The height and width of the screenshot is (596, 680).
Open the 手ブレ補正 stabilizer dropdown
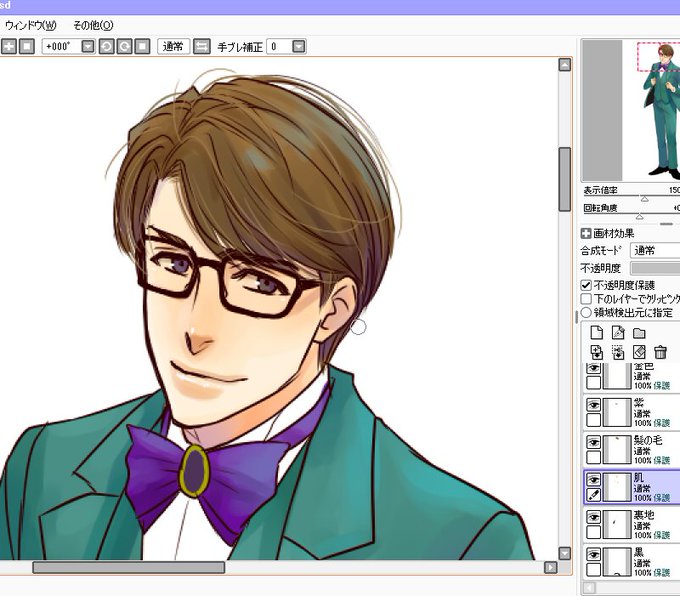click(x=299, y=46)
